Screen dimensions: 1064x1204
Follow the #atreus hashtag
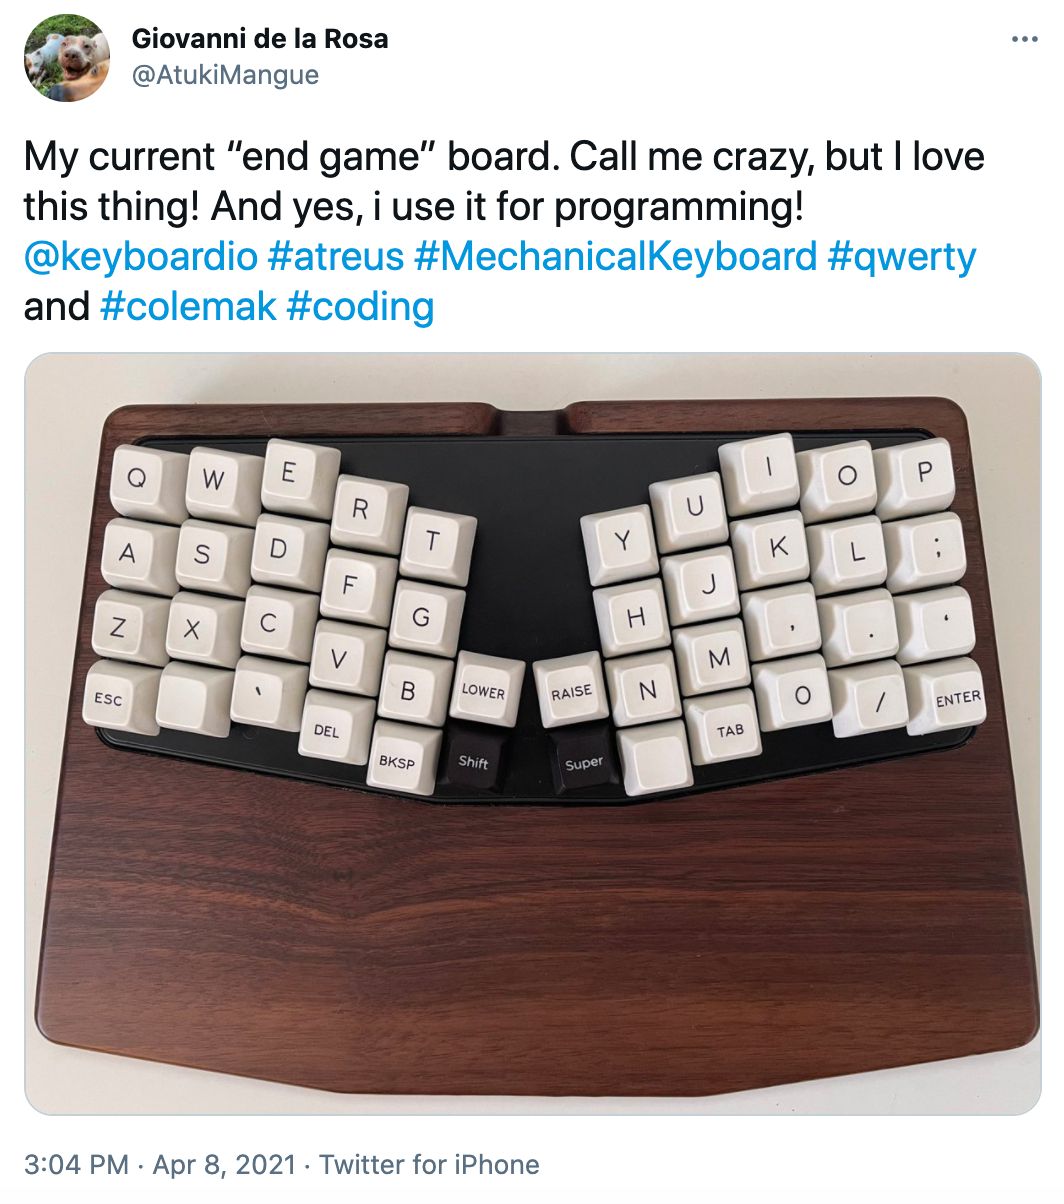click(x=336, y=256)
